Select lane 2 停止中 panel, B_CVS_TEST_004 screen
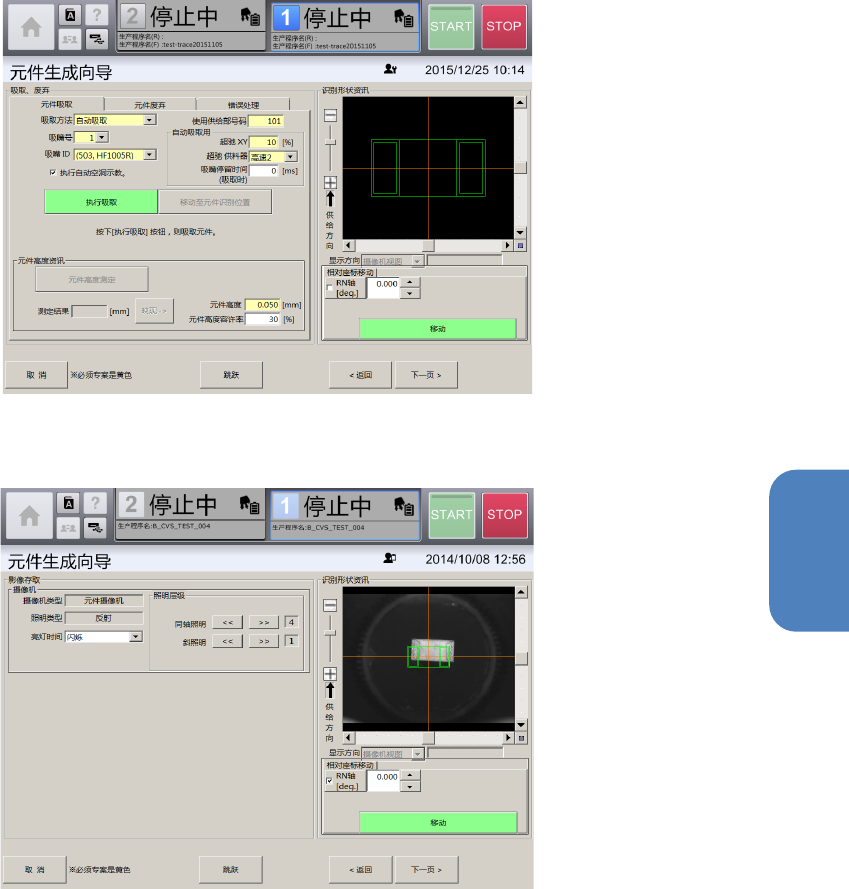Image resolution: width=849 pixels, height=889 pixels. (191, 514)
